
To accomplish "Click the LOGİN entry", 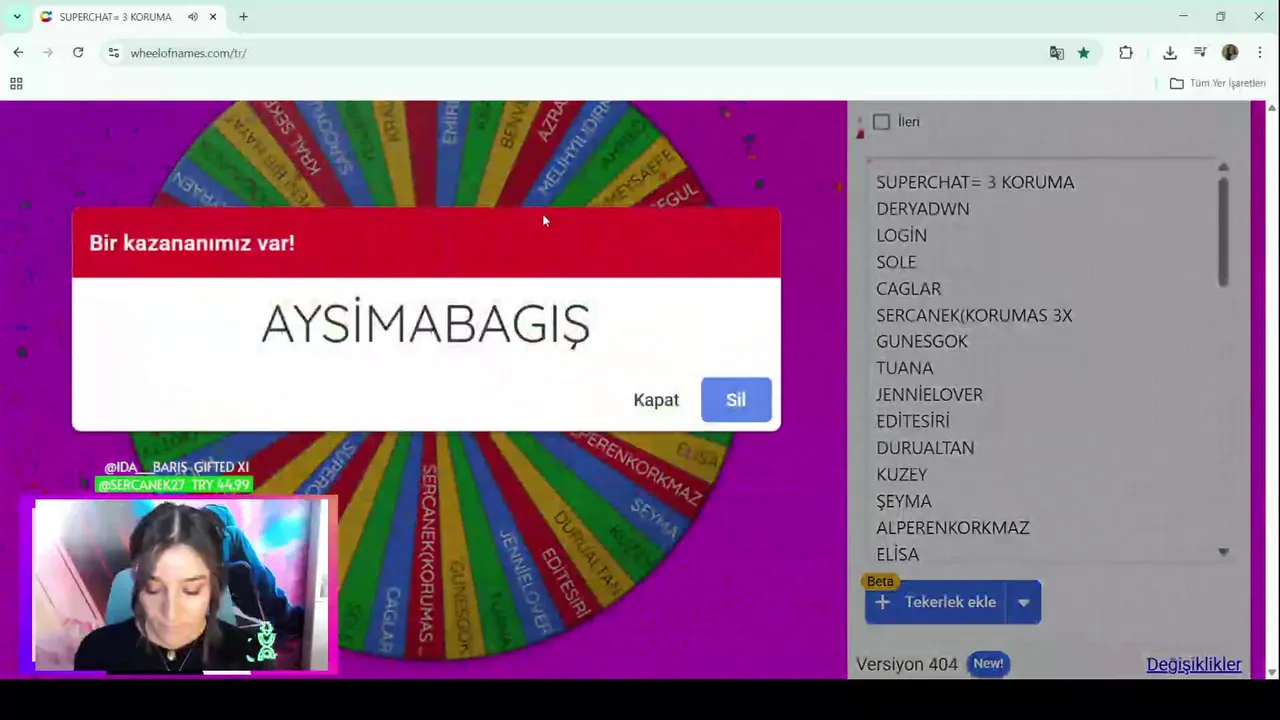I will [902, 235].
